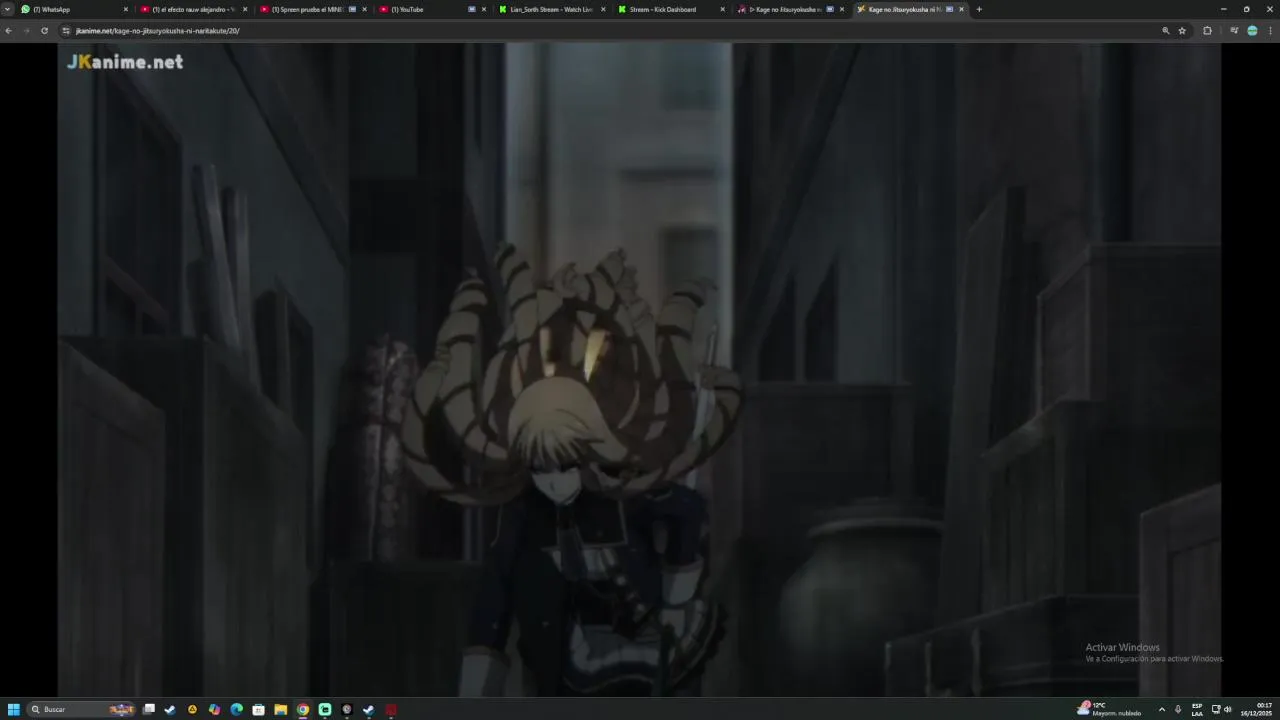Open the clock and date 00:17
1280x720 pixels.
pyautogui.click(x=1256, y=709)
